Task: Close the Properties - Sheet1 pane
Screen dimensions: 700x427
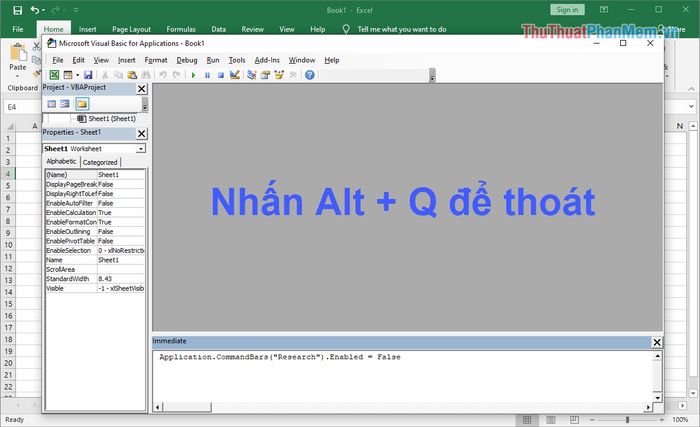Action: pos(142,134)
